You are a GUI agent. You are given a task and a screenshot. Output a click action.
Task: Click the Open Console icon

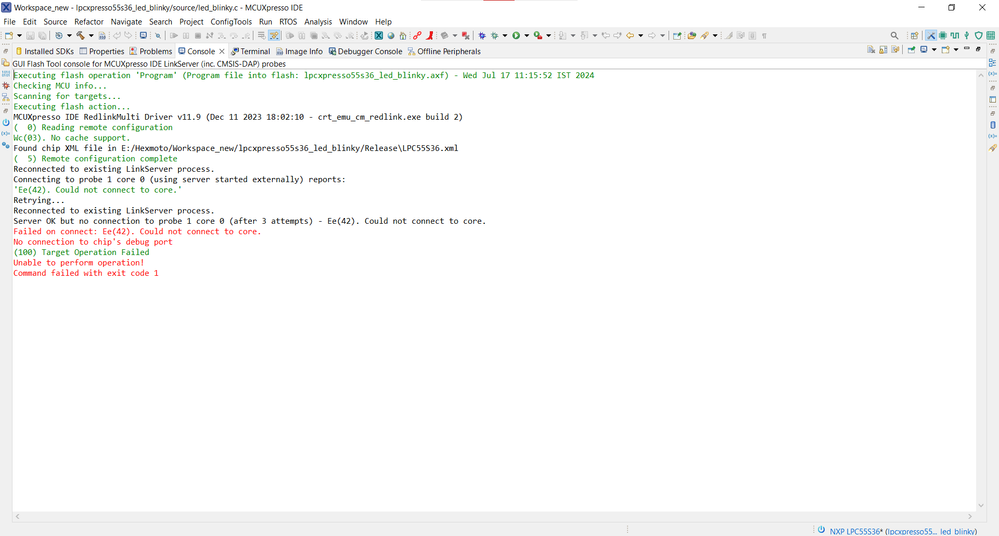pos(945,50)
